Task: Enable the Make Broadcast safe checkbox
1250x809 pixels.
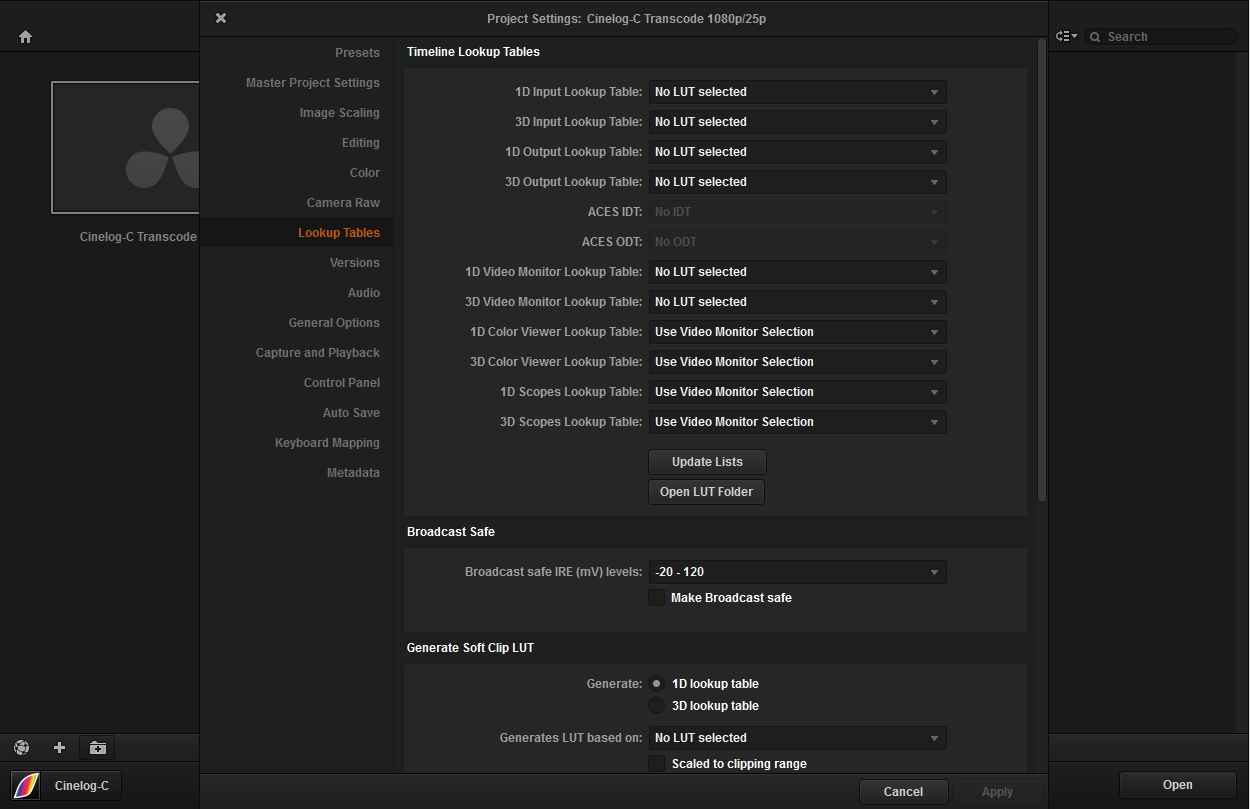Action: click(x=657, y=598)
